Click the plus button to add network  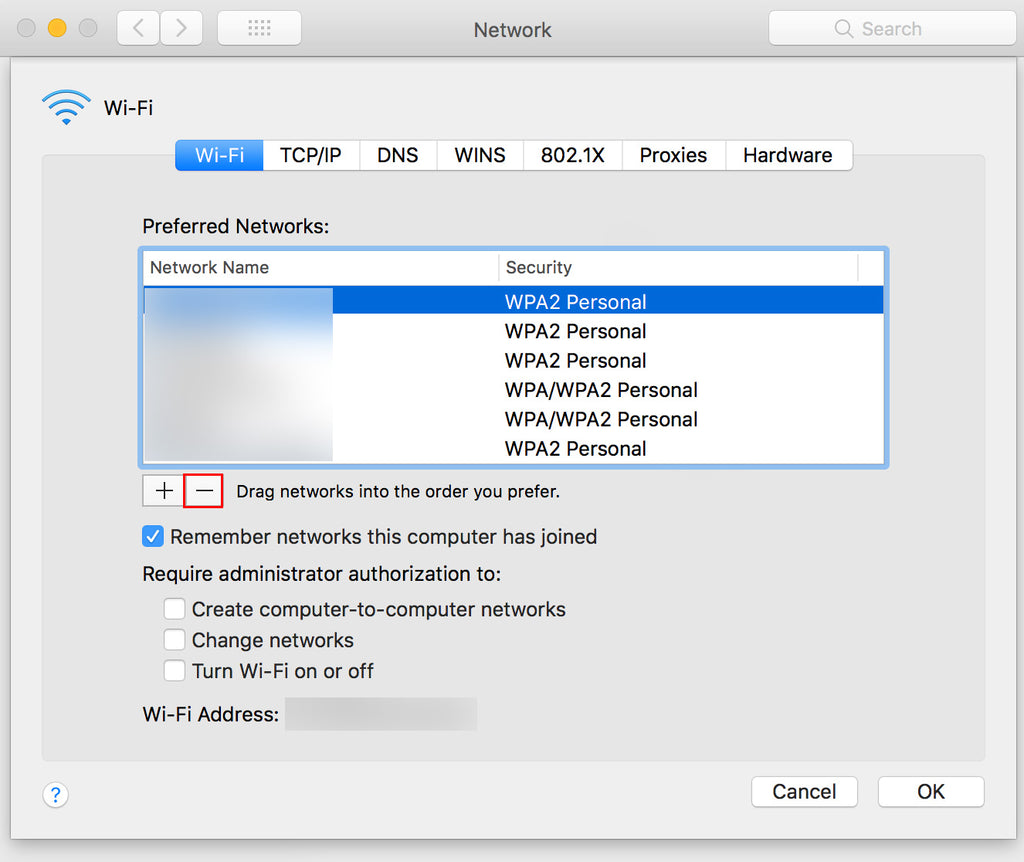click(164, 491)
